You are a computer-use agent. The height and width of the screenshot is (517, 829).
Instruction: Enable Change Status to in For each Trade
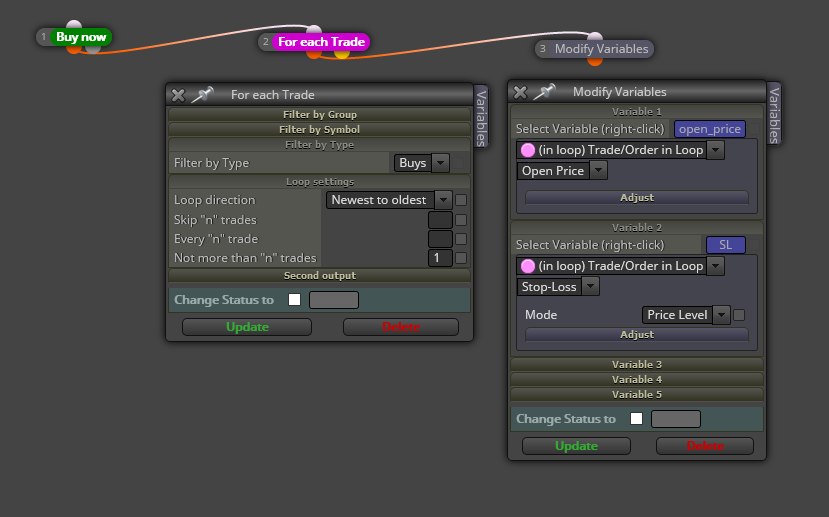click(x=294, y=300)
